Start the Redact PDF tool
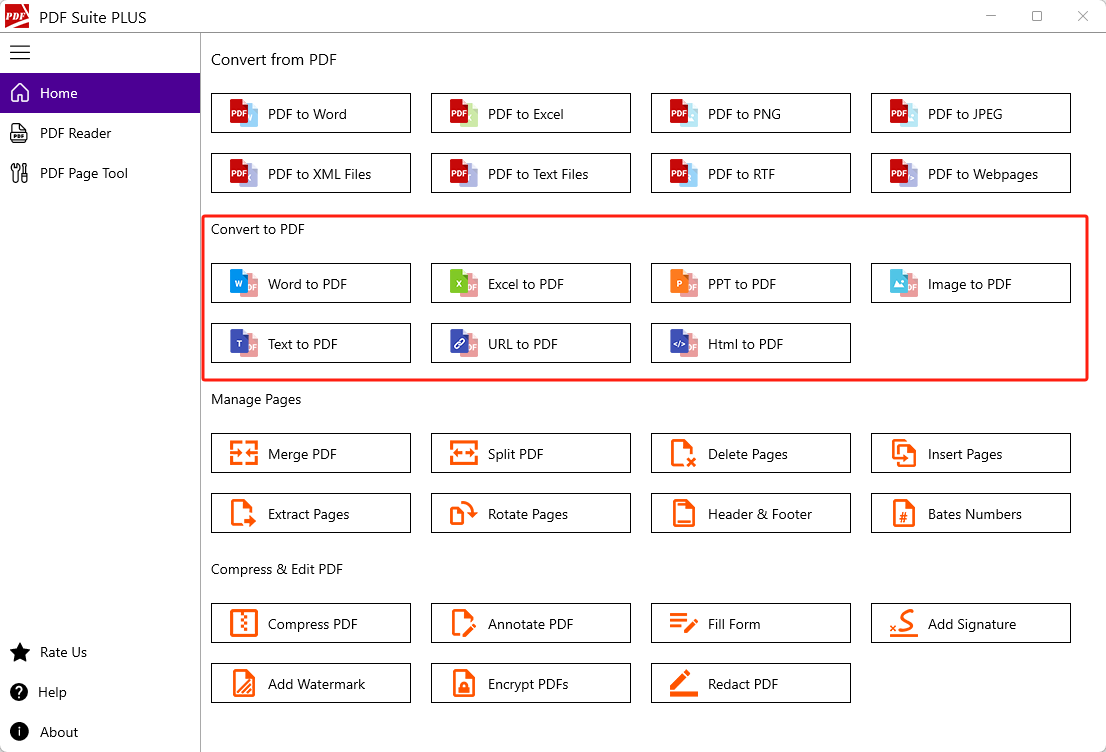The height and width of the screenshot is (752, 1106). point(750,684)
